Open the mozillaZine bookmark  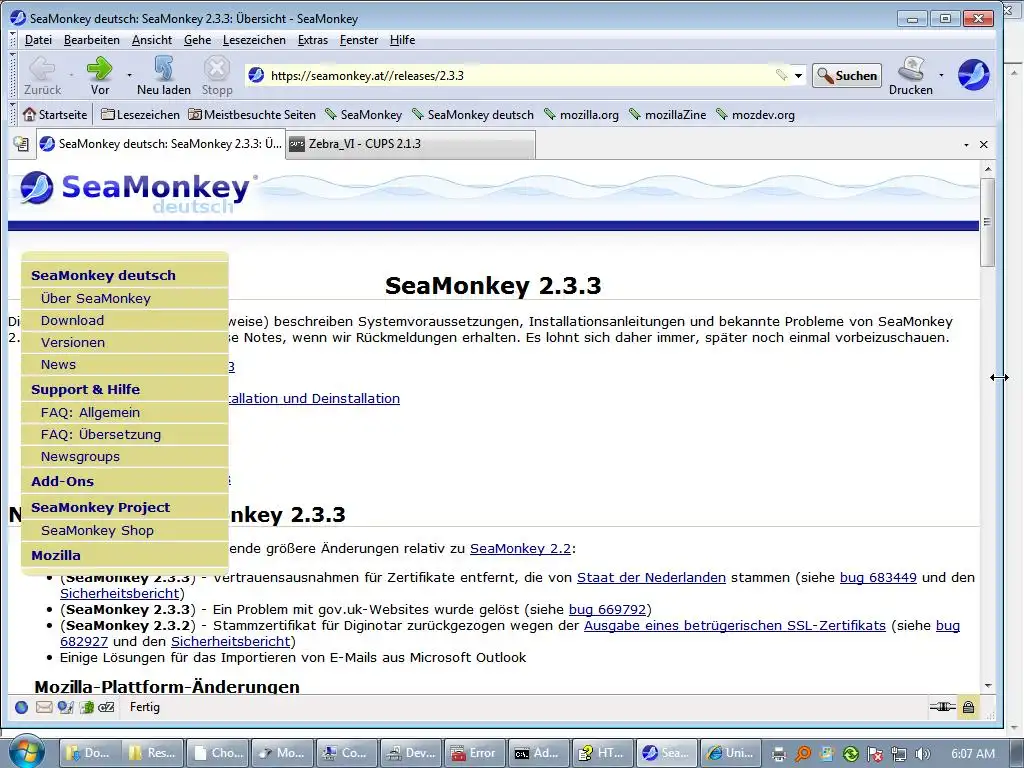(x=667, y=115)
